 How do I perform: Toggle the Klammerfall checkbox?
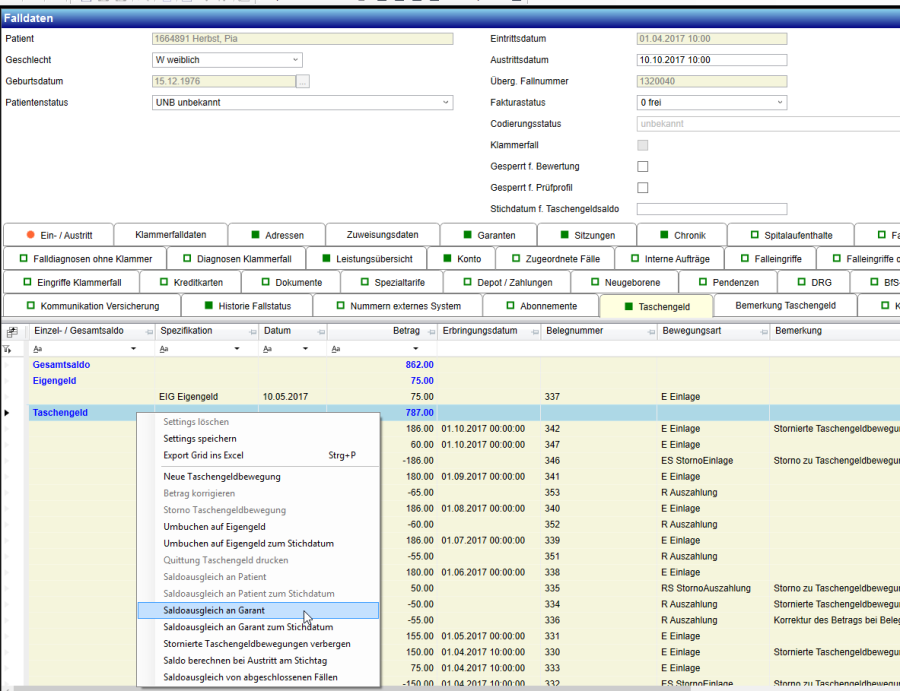643,145
